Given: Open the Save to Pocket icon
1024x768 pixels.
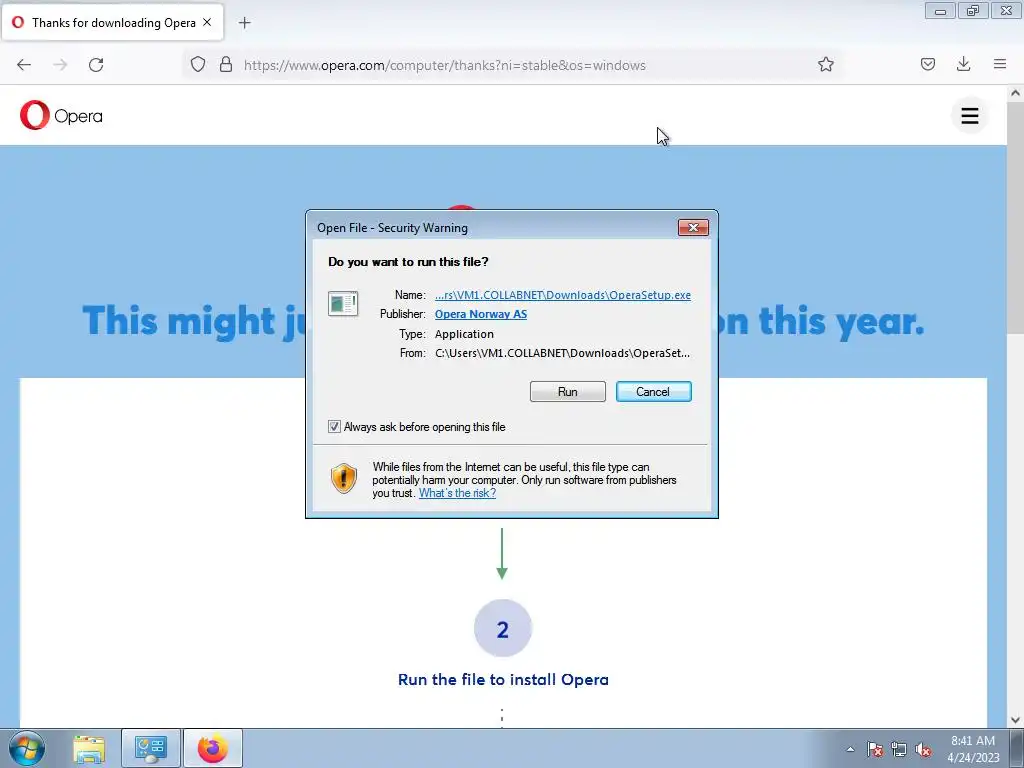Looking at the screenshot, I should [927, 64].
